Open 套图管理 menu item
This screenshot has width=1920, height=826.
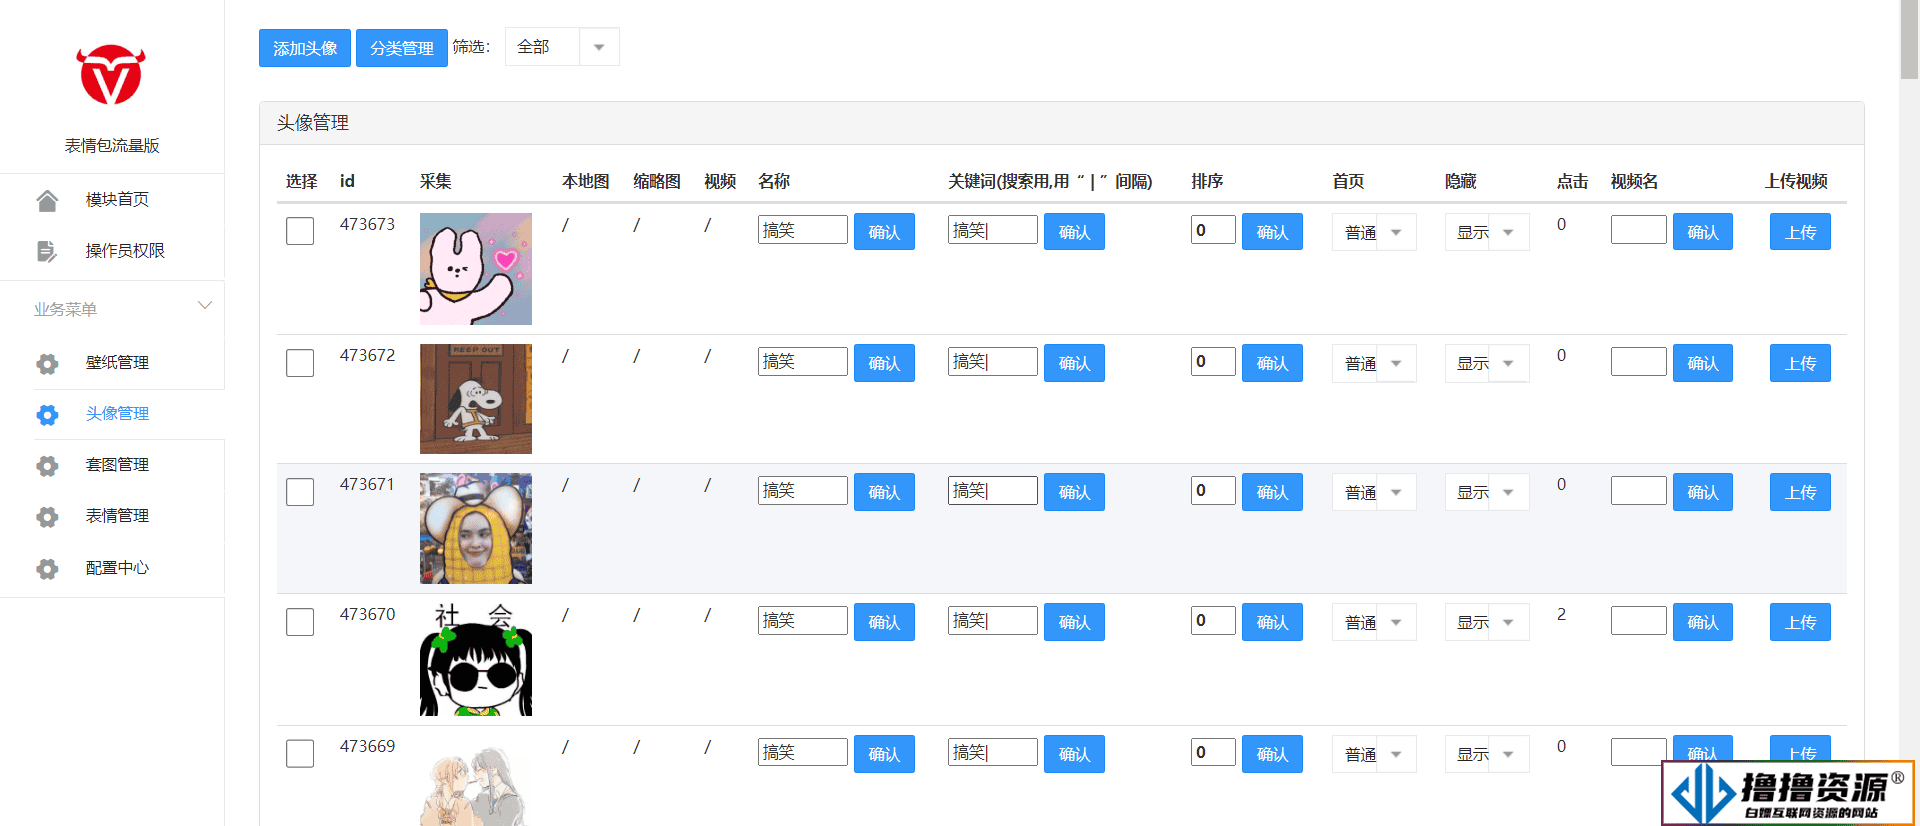117,464
